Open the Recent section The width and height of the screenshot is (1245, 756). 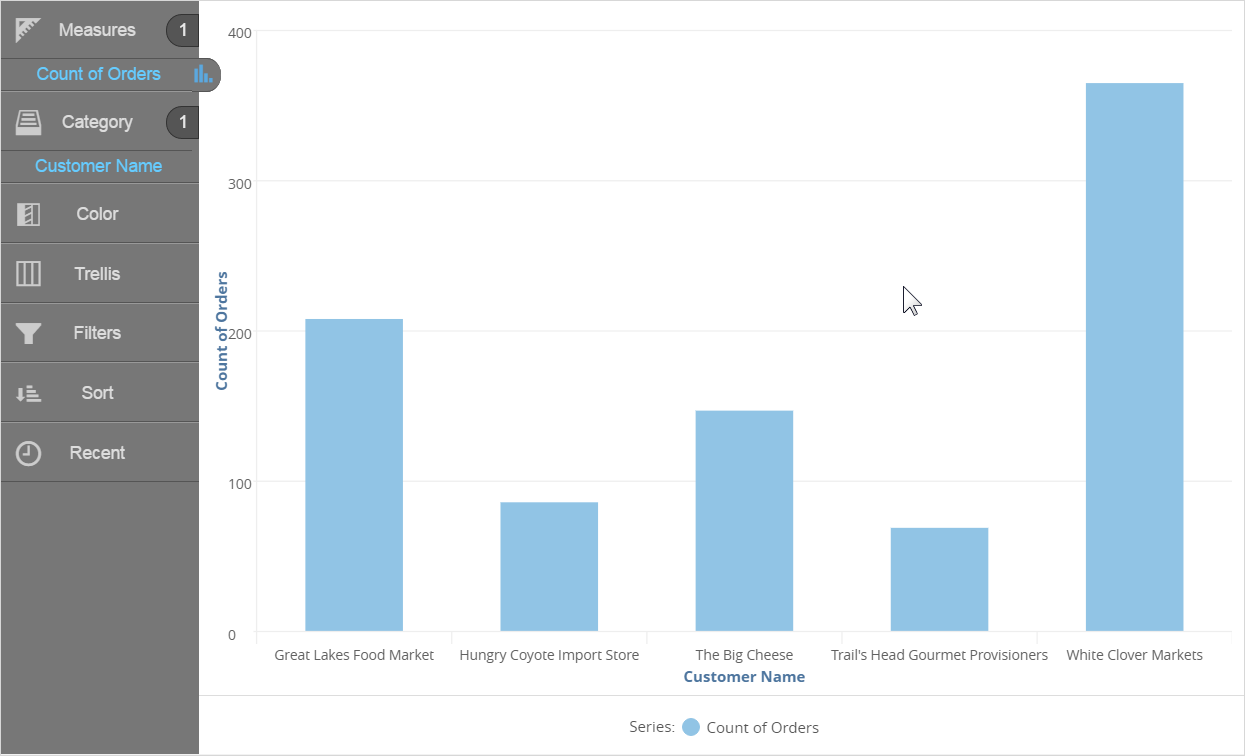tap(97, 453)
